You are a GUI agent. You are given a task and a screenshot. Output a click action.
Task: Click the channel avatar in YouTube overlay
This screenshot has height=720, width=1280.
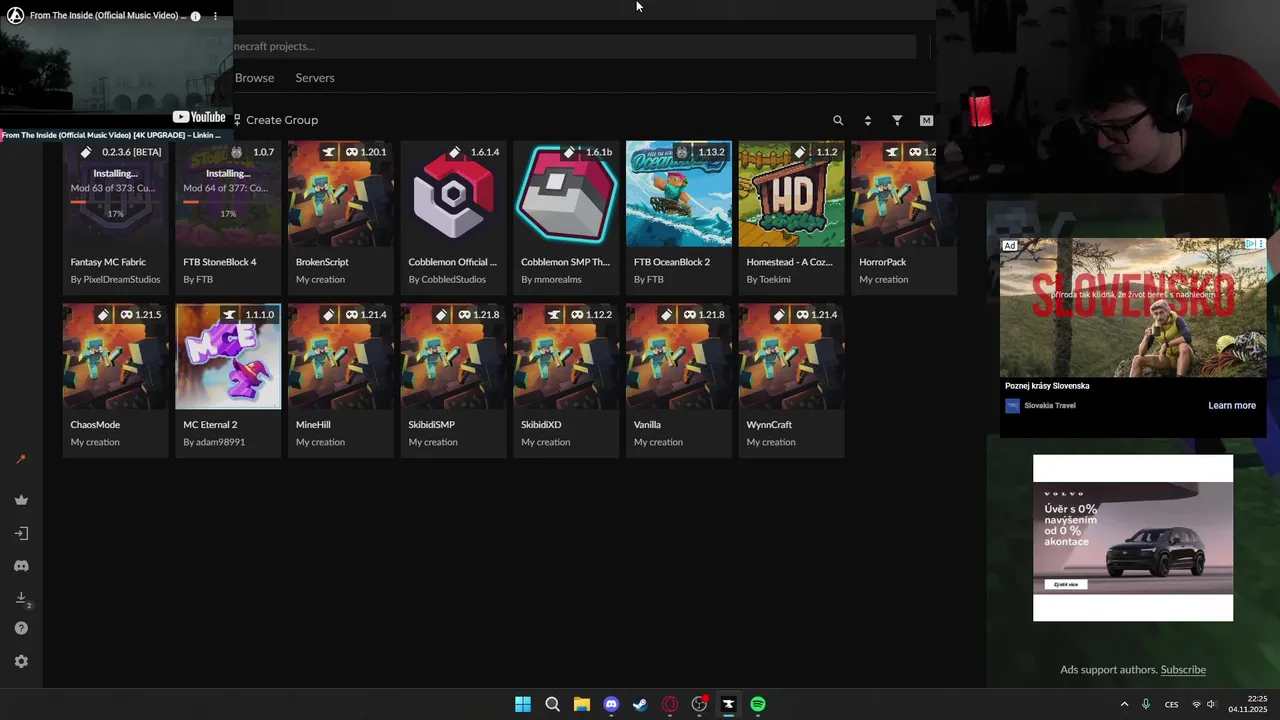(16, 16)
